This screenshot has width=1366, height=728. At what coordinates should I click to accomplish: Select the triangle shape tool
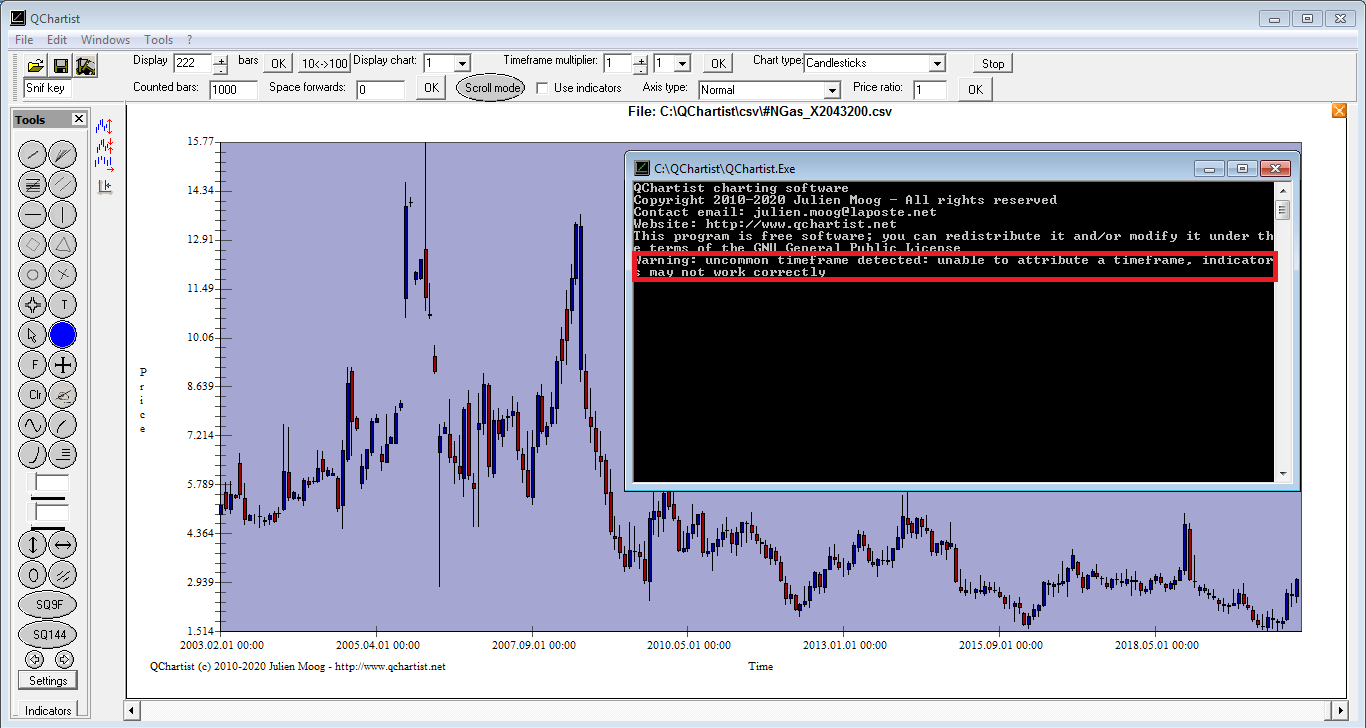(x=63, y=244)
